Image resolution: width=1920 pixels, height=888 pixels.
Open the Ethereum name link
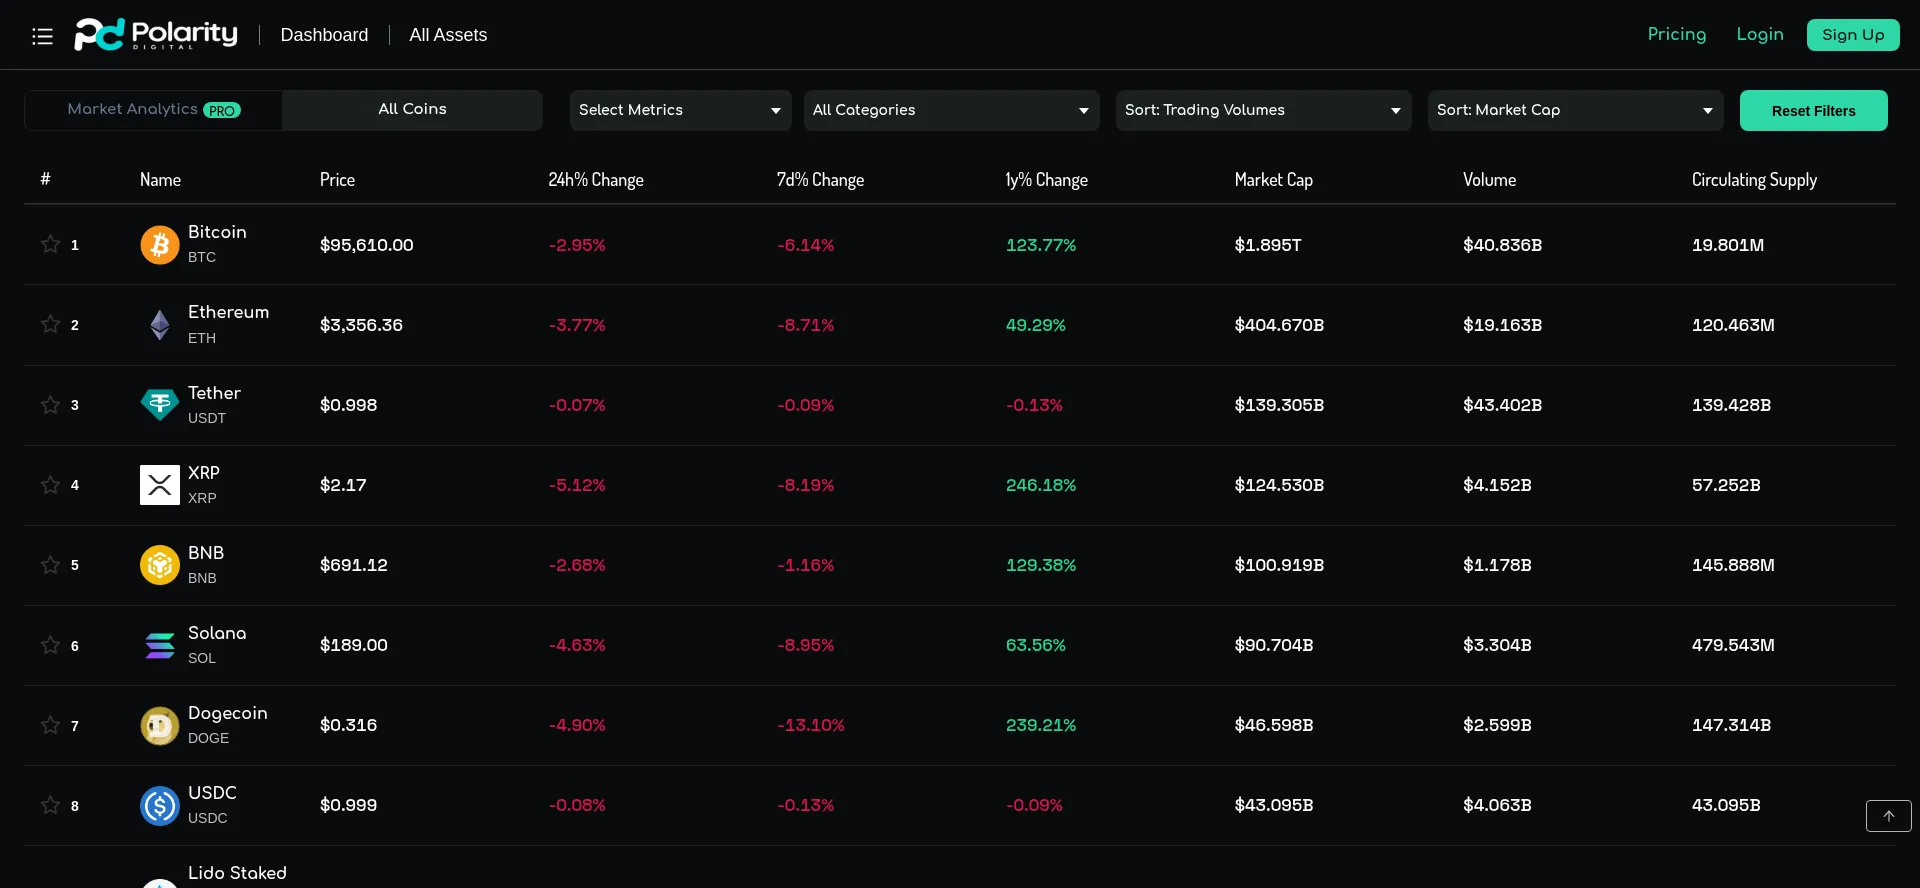click(x=228, y=312)
